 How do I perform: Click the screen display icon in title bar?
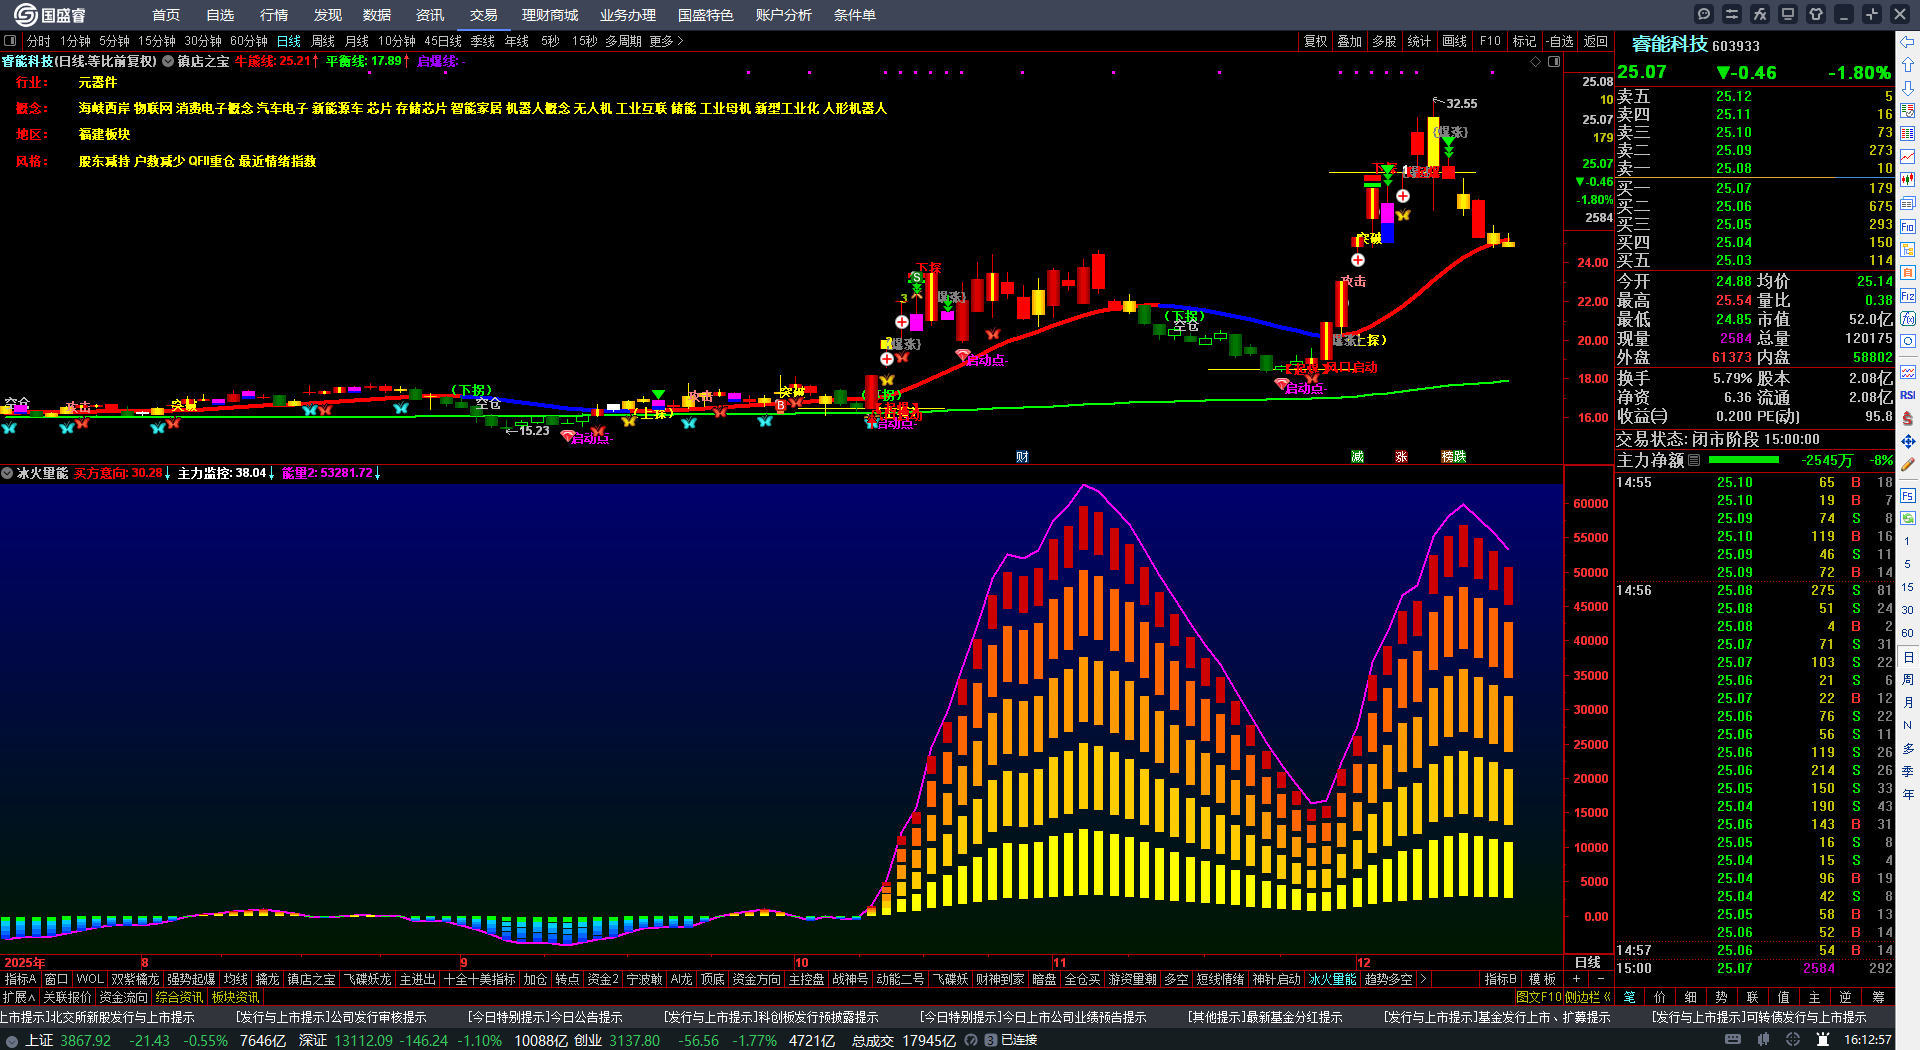tap(1788, 14)
